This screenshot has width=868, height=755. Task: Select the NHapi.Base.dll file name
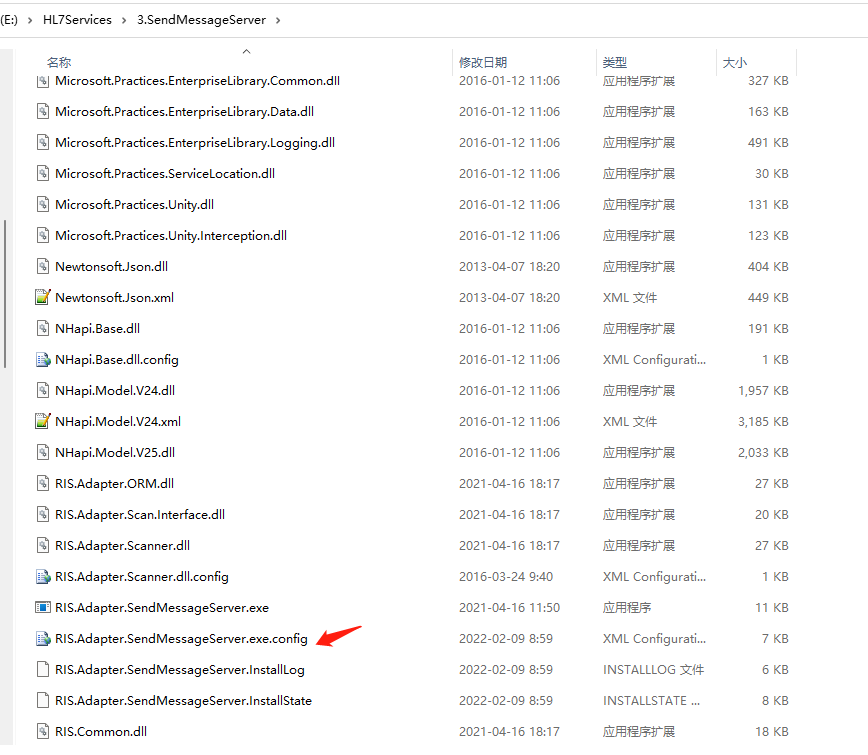point(97,329)
